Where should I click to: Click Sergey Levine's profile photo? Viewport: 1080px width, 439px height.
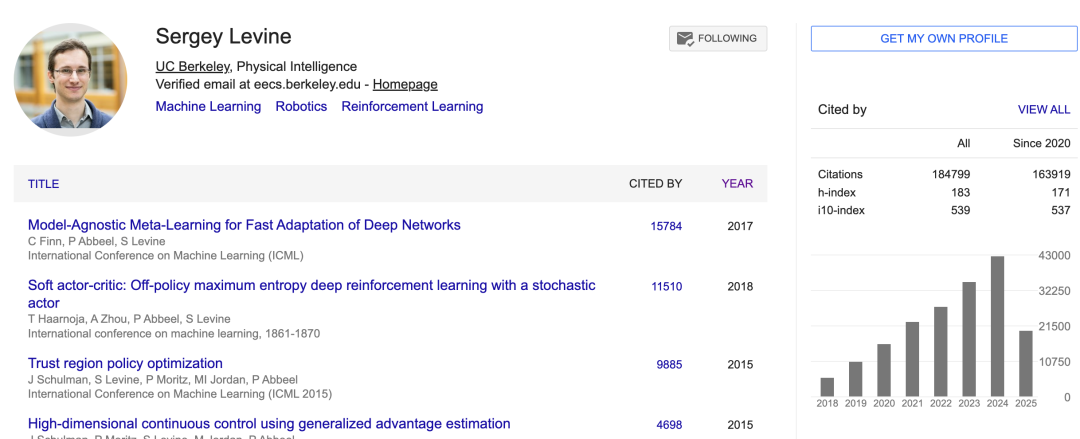click(70, 80)
